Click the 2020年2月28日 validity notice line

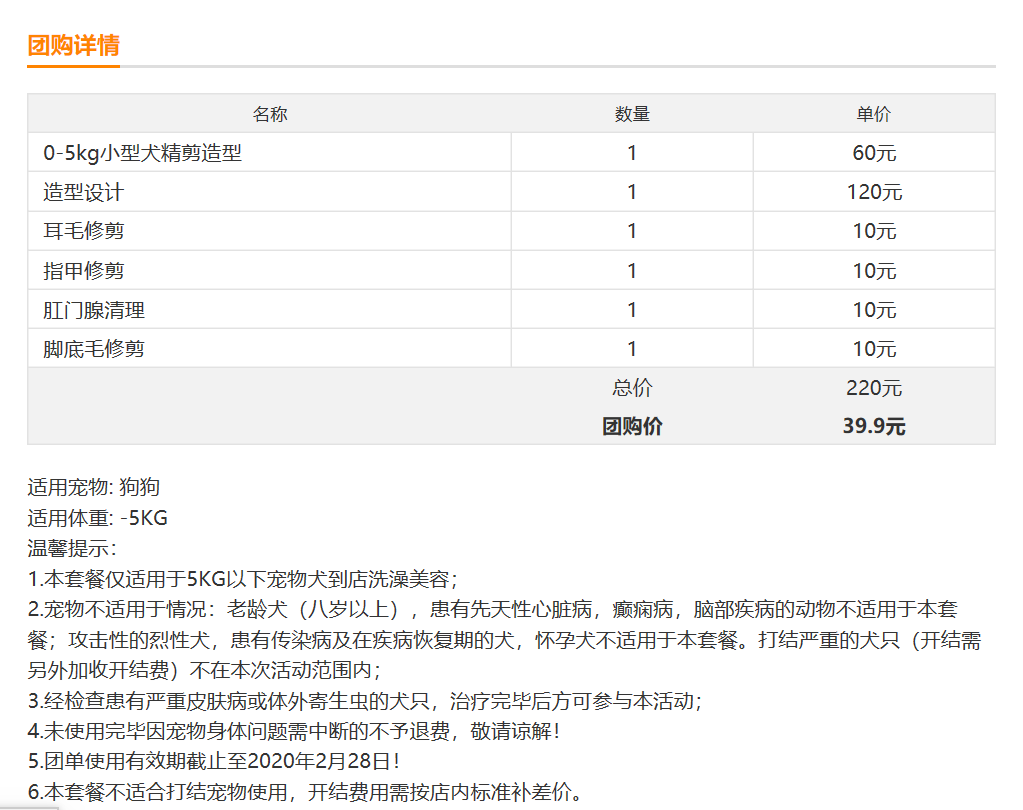click(x=213, y=761)
